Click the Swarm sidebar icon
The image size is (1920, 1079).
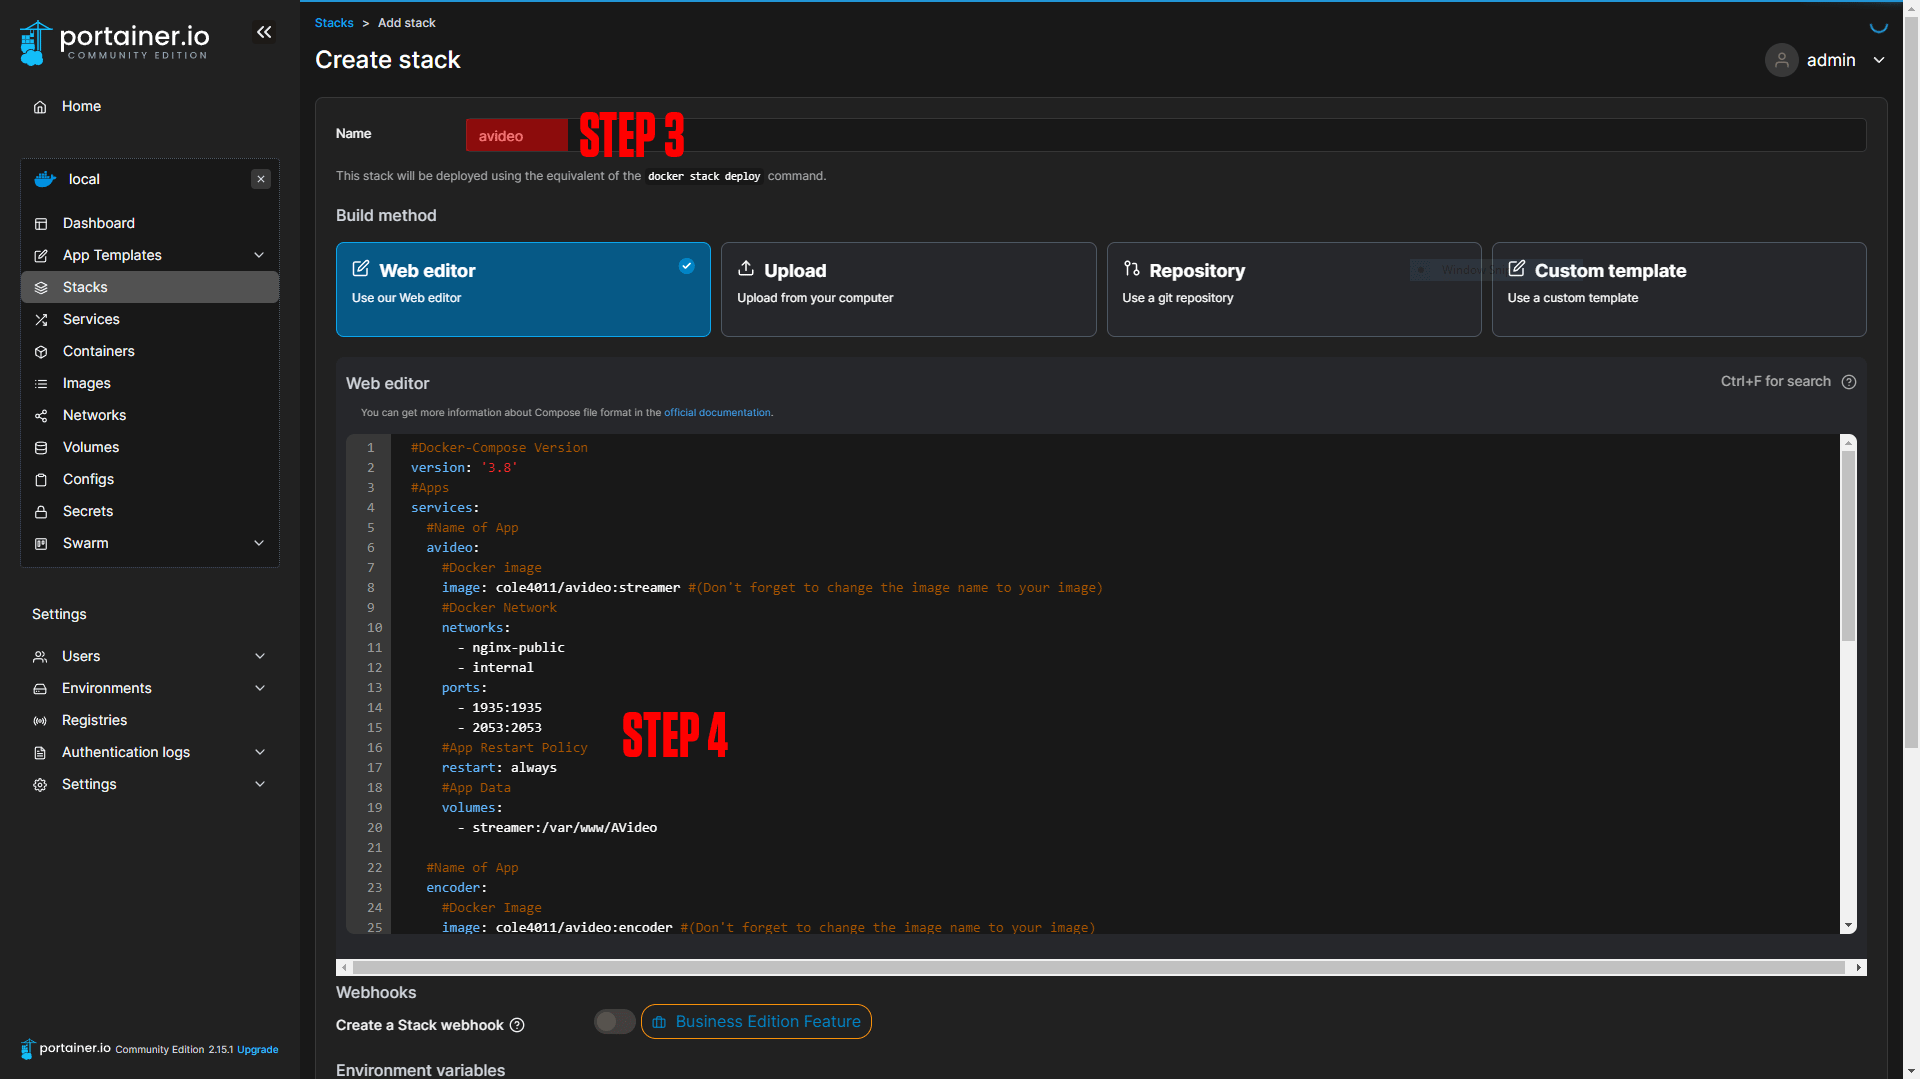[x=41, y=544]
